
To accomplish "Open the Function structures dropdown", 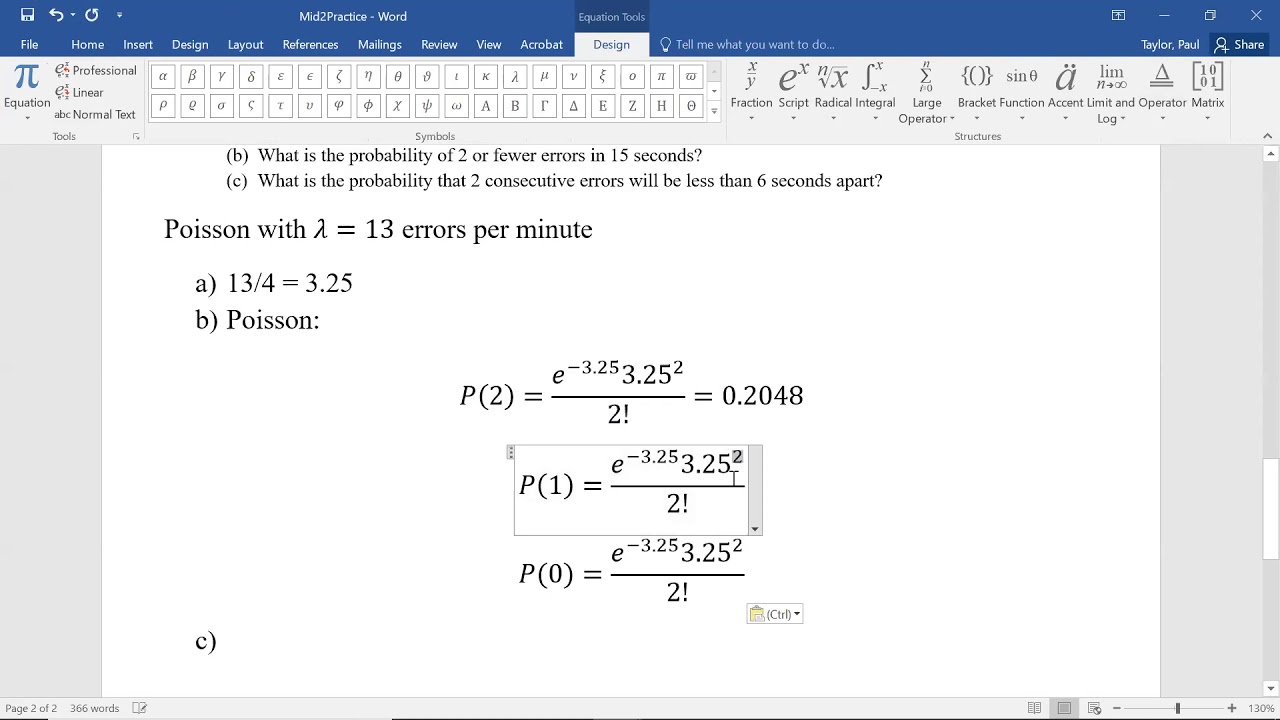I will click(1022, 92).
